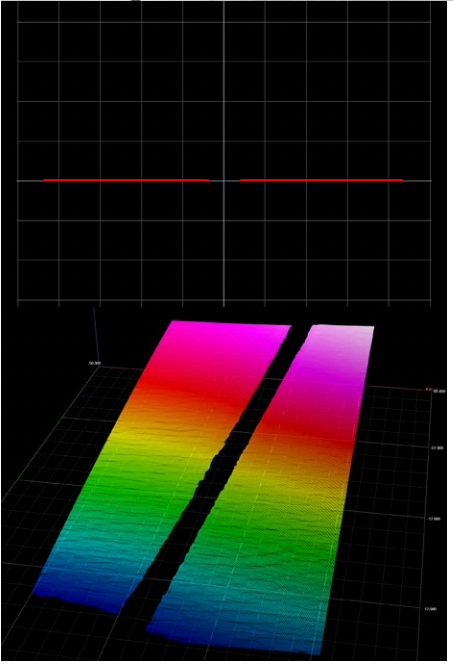Click the left red profile line segment
The width and height of the screenshot is (453, 667).
pos(126,180)
